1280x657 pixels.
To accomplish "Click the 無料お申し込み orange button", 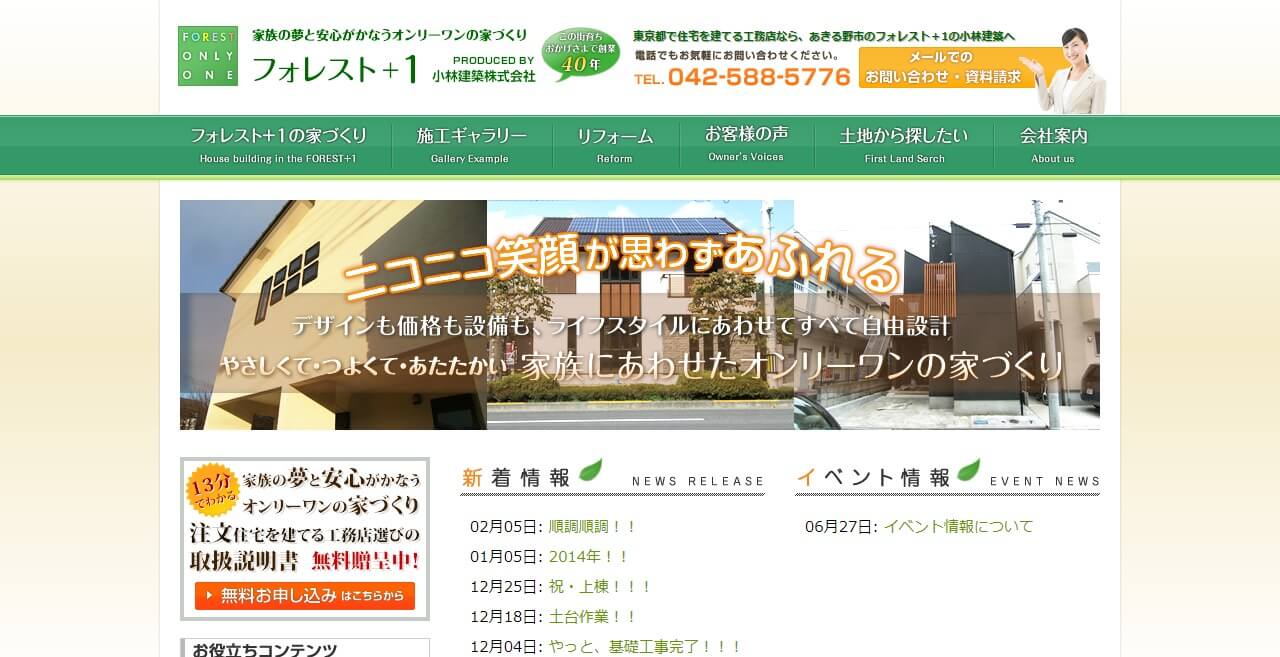I will point(302,594).
